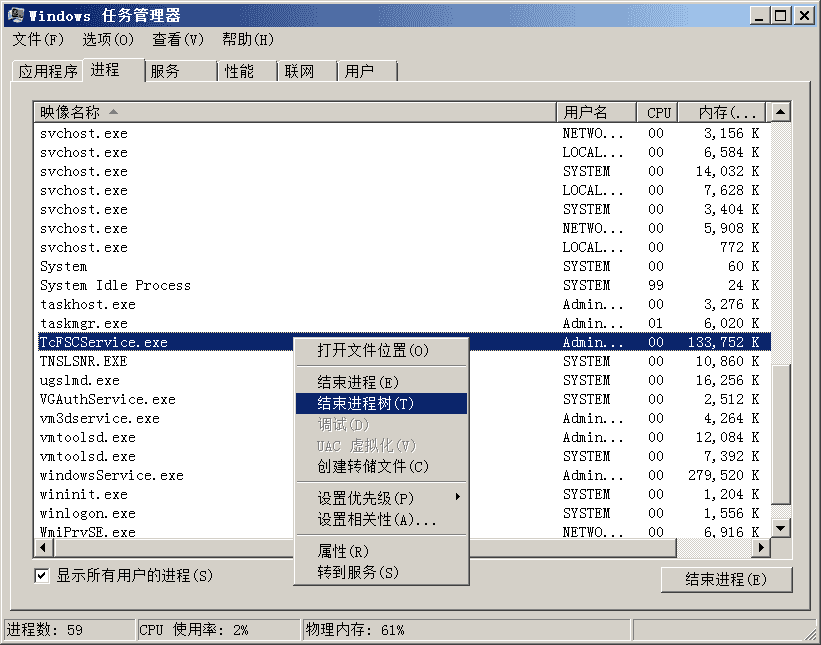Image resolution: width=821 pixels, height=645 pixels.
Task: Click the CPU value 99
Action: point(656,285)
